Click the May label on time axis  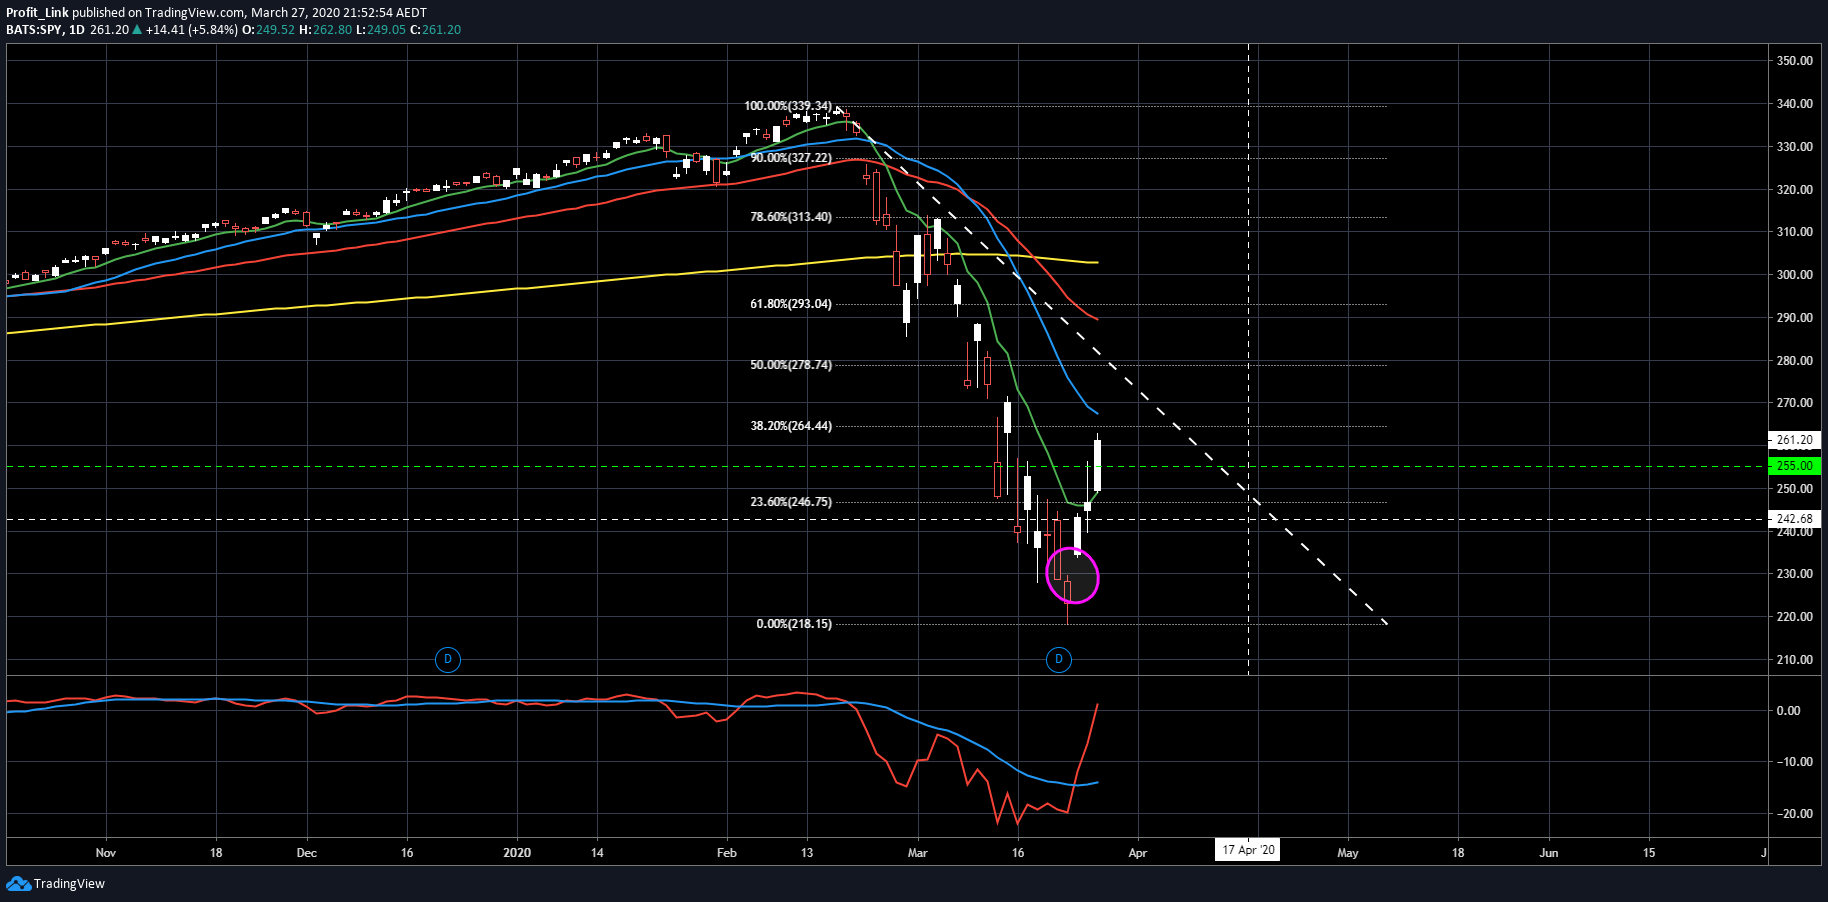tap(1348, 853)
